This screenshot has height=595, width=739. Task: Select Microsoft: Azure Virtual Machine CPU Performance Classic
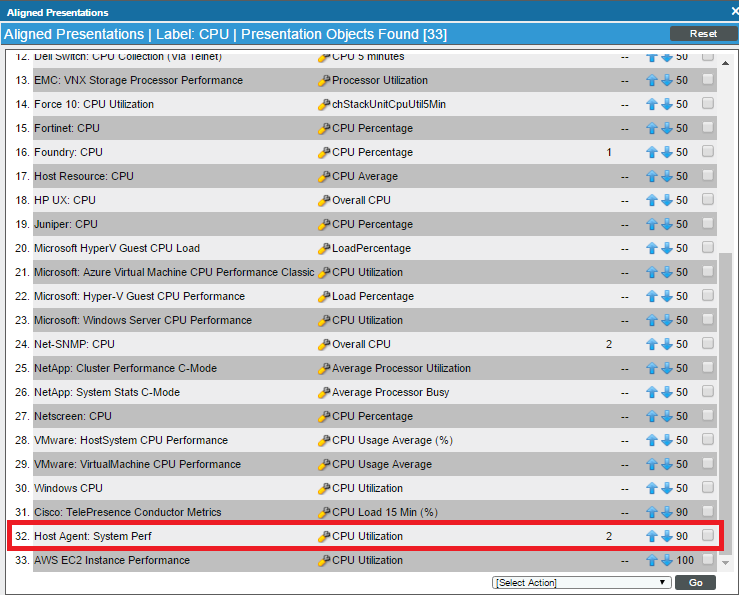coord(174,273)
